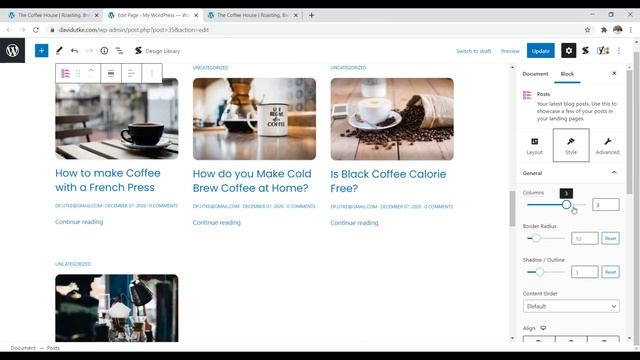Click Continue reading under French Press post
The height and width of the screenshot is (360, 640).
(x=79, y=222)
